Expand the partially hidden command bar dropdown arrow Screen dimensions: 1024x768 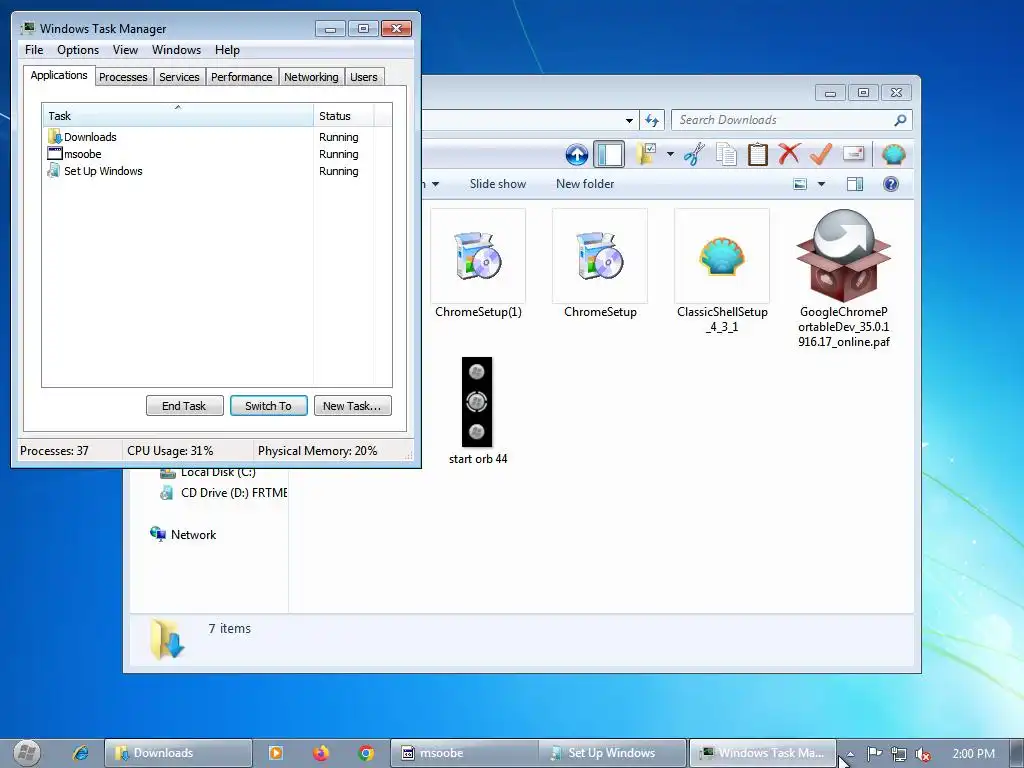(436, 184)
